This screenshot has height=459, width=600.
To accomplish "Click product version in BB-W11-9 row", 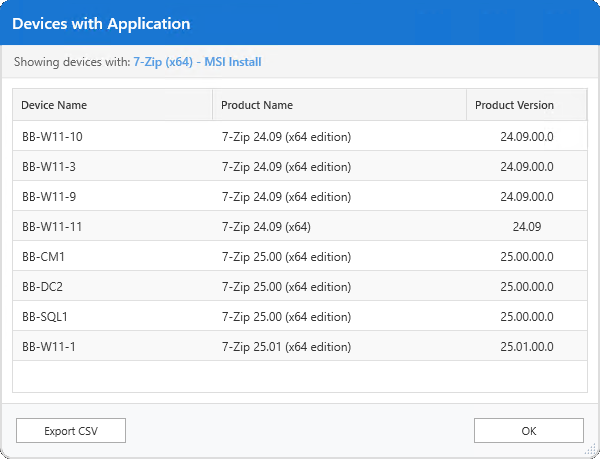I will (527, 197).
